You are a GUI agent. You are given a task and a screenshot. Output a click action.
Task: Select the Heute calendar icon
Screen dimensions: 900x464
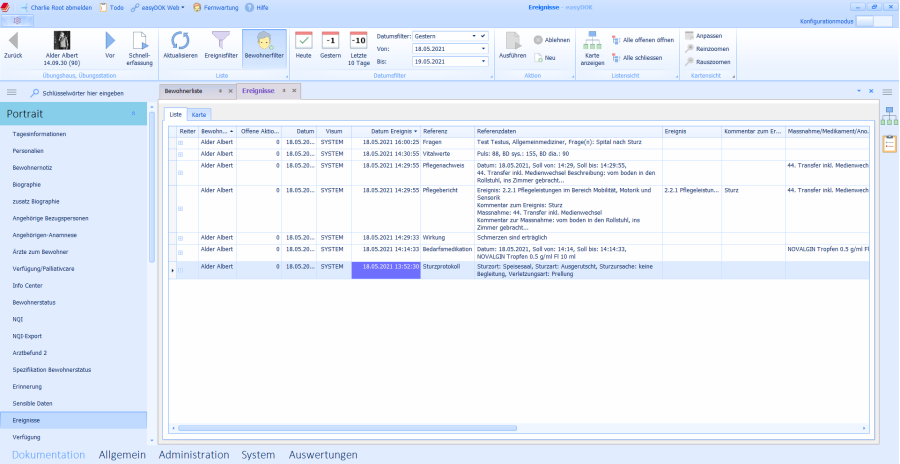tap(304, 41)
